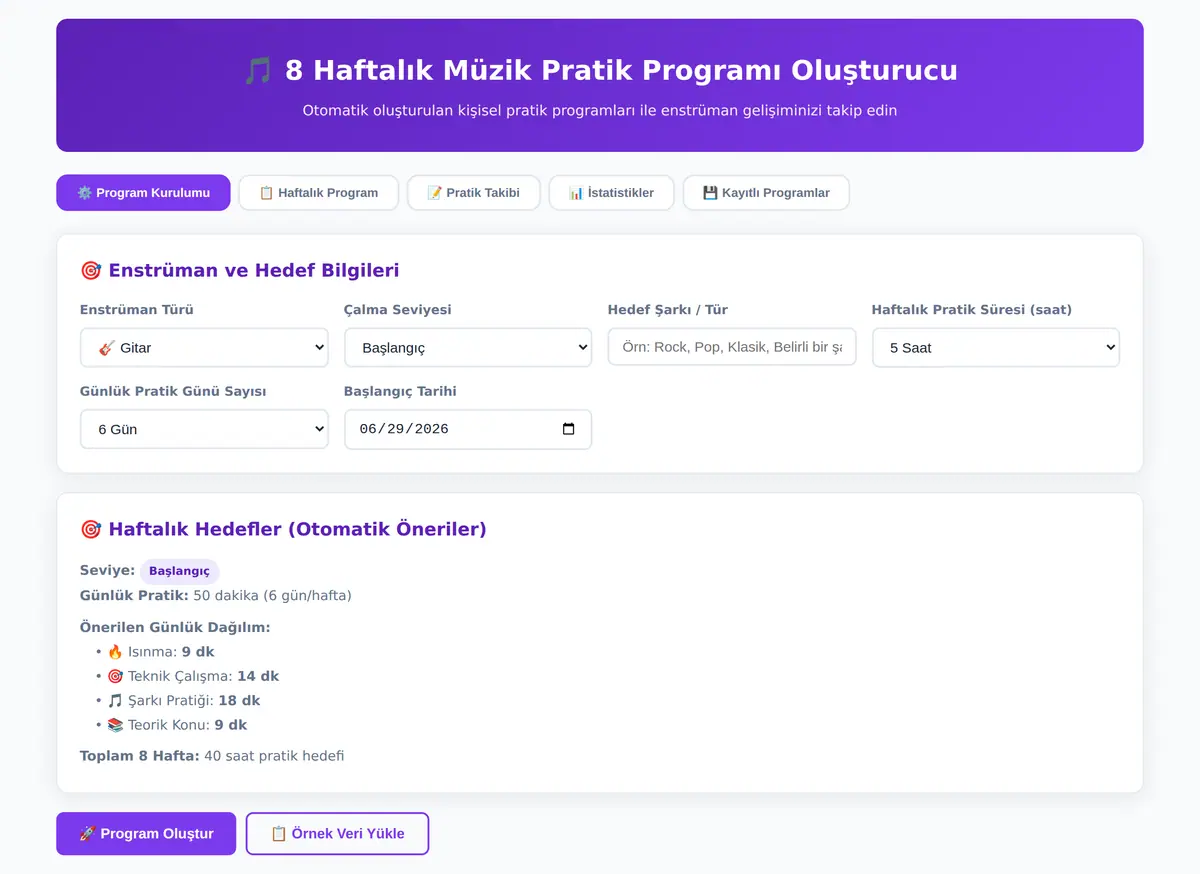This screenshot has height=874, width=1200.
Task: Click the 'Önerilen Günlük Dağılım:' text
Action: click(x=175, y=628)
